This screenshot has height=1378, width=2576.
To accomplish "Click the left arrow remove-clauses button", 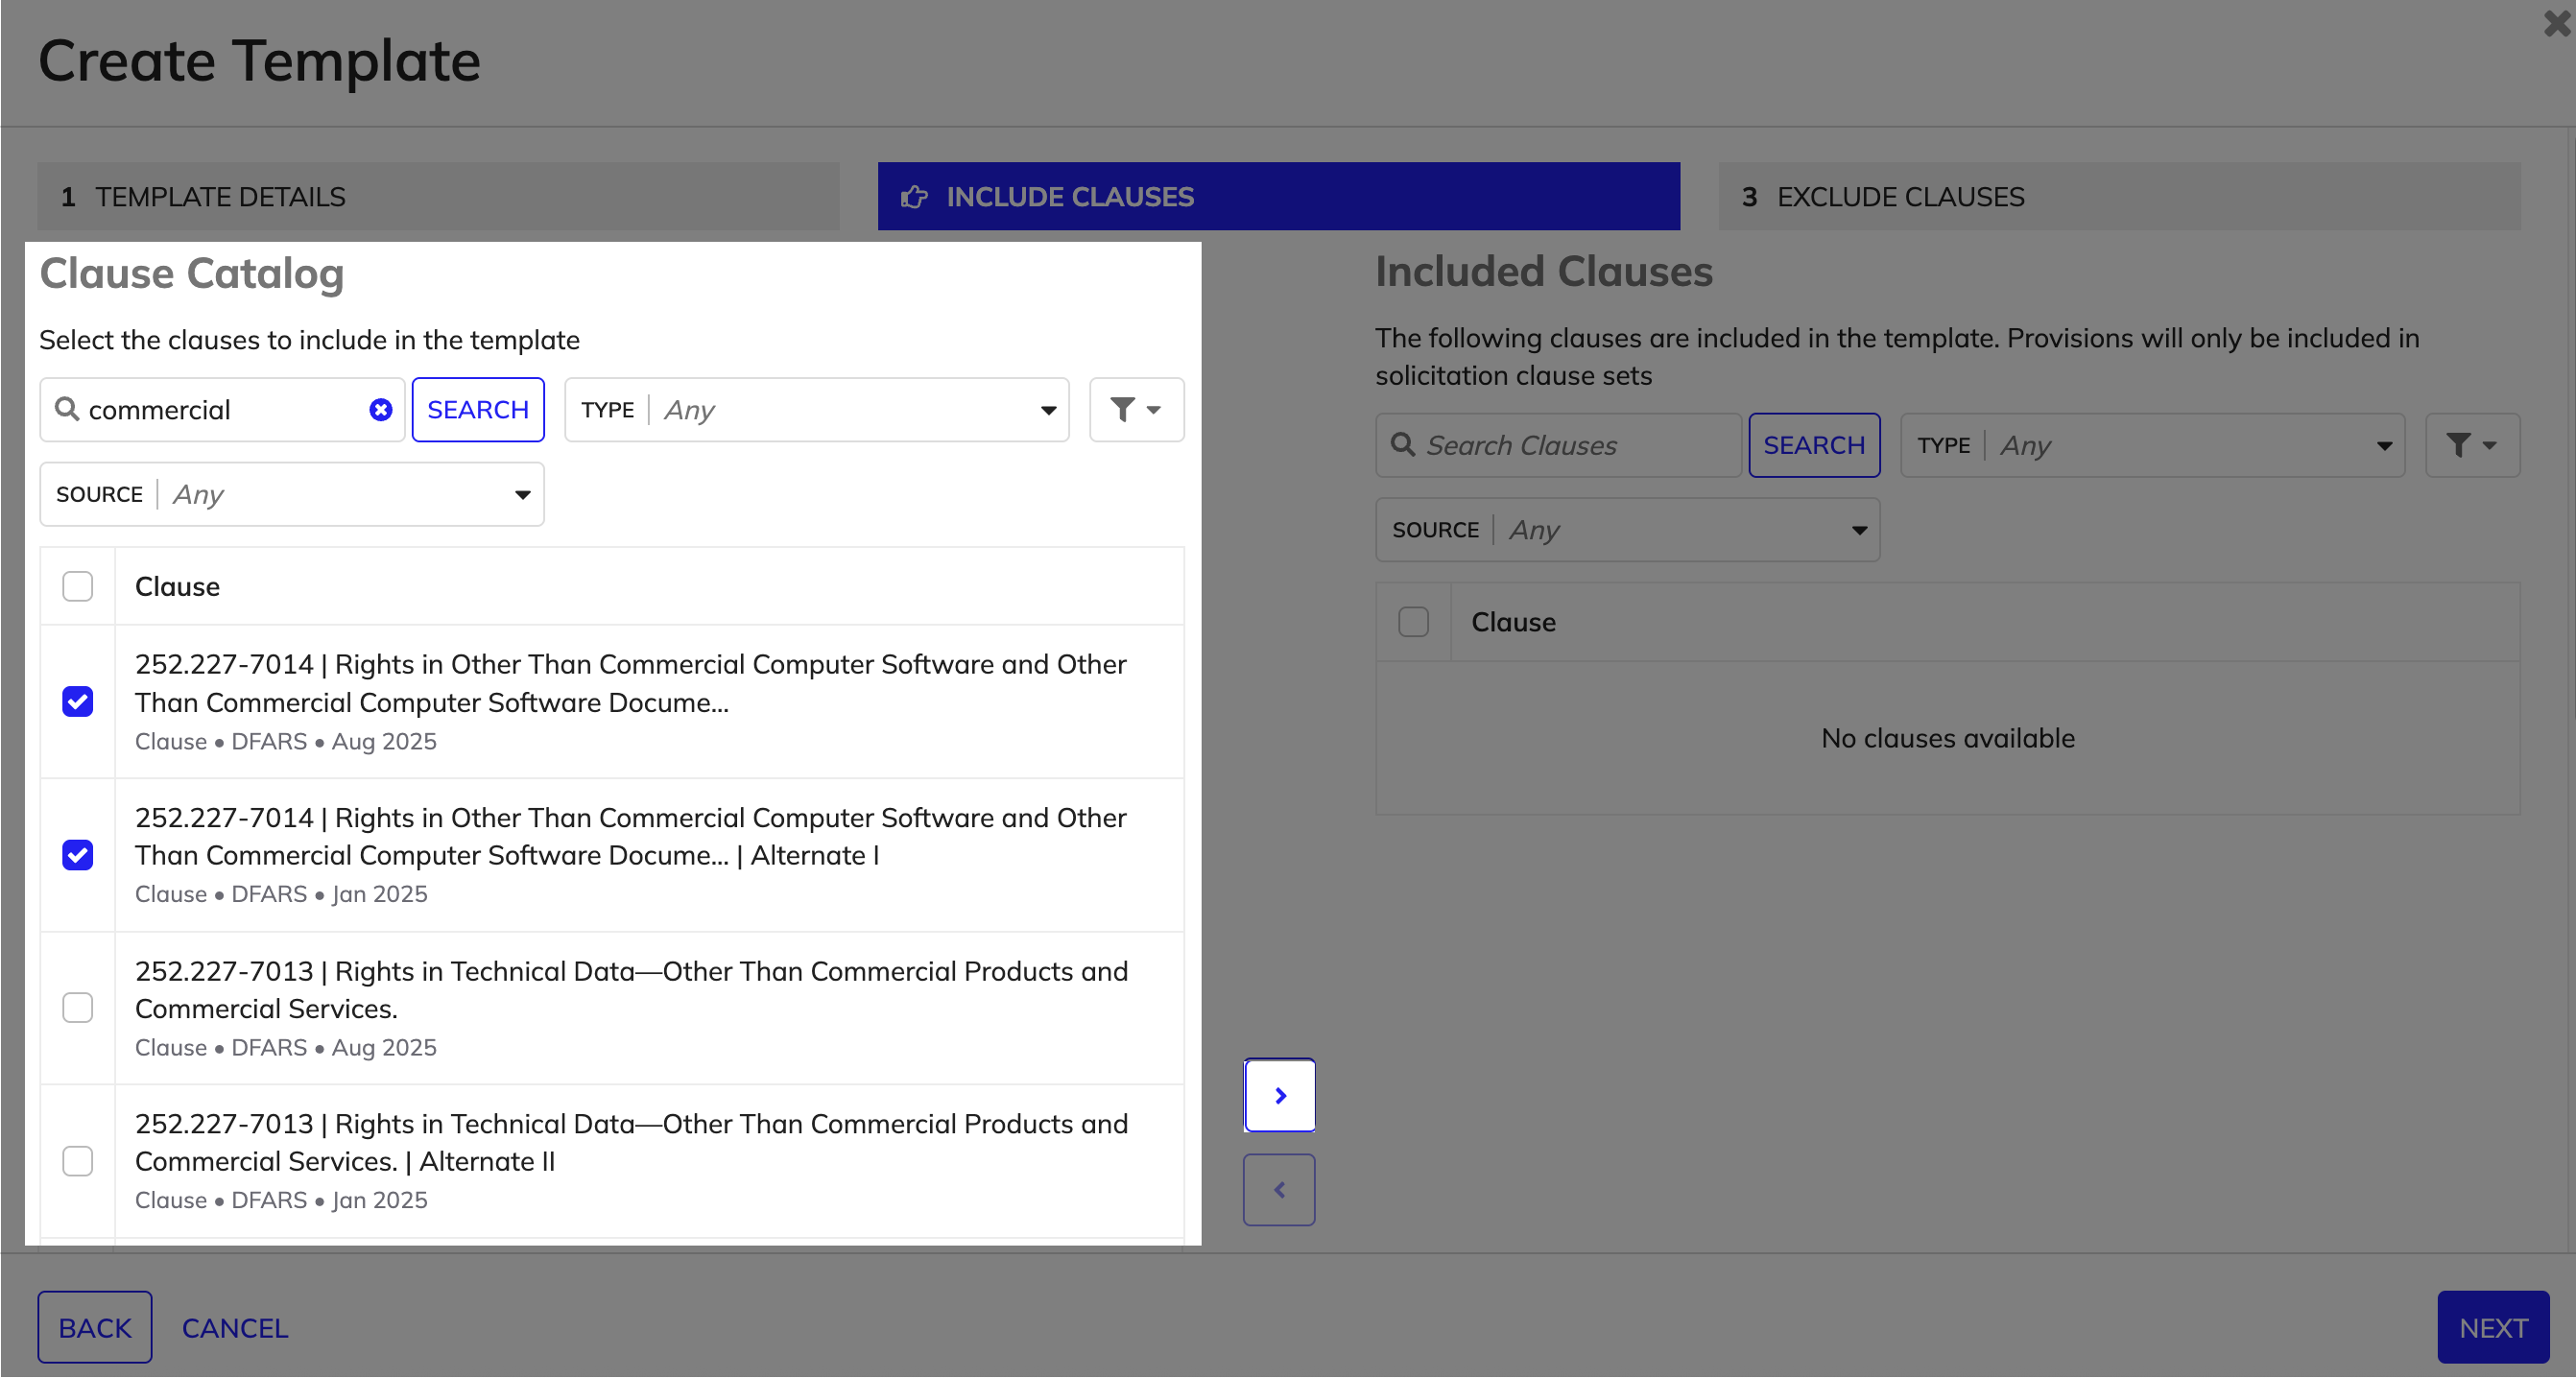I will [1279, 1190].
